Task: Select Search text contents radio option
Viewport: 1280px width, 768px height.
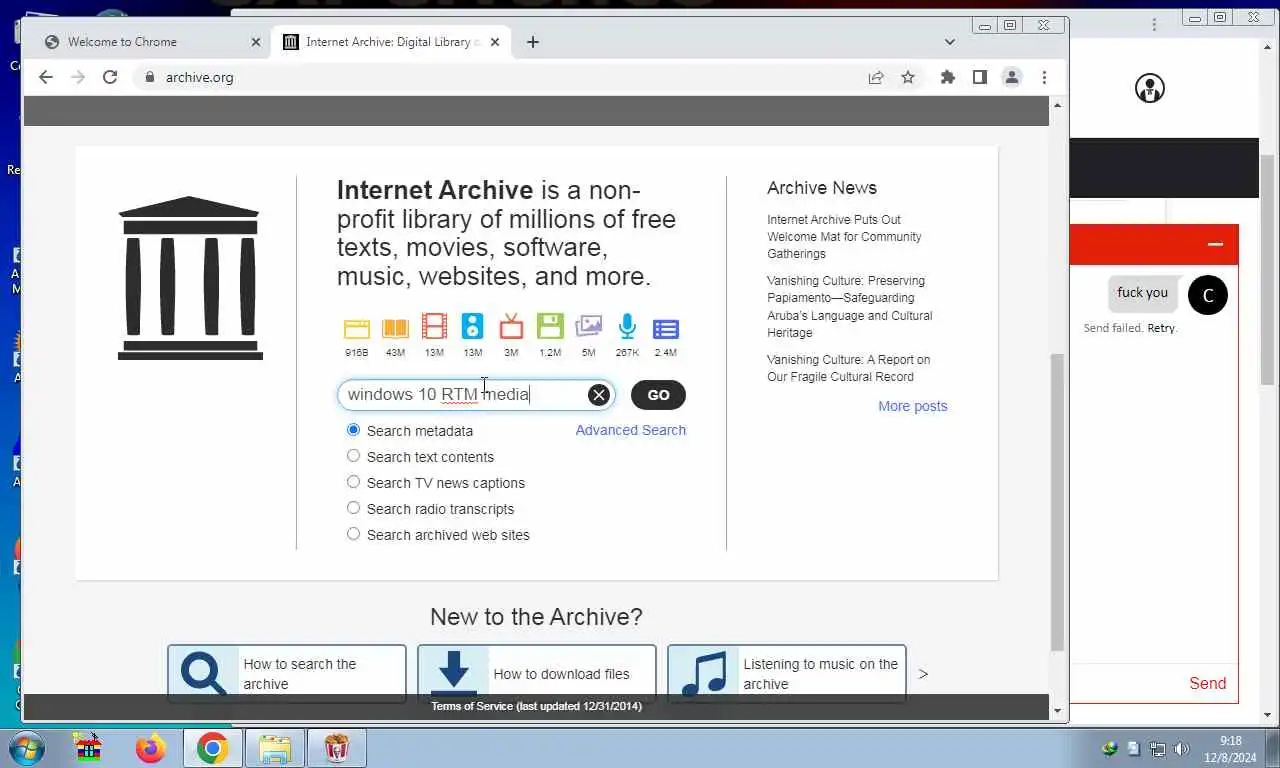Action: pos(353,456)
